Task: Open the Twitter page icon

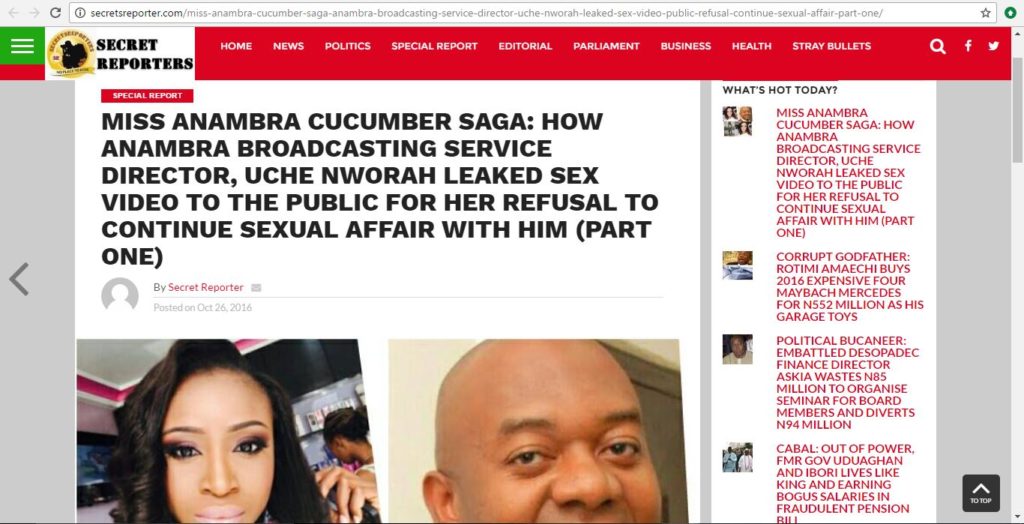Action: (x=993, y=46)
